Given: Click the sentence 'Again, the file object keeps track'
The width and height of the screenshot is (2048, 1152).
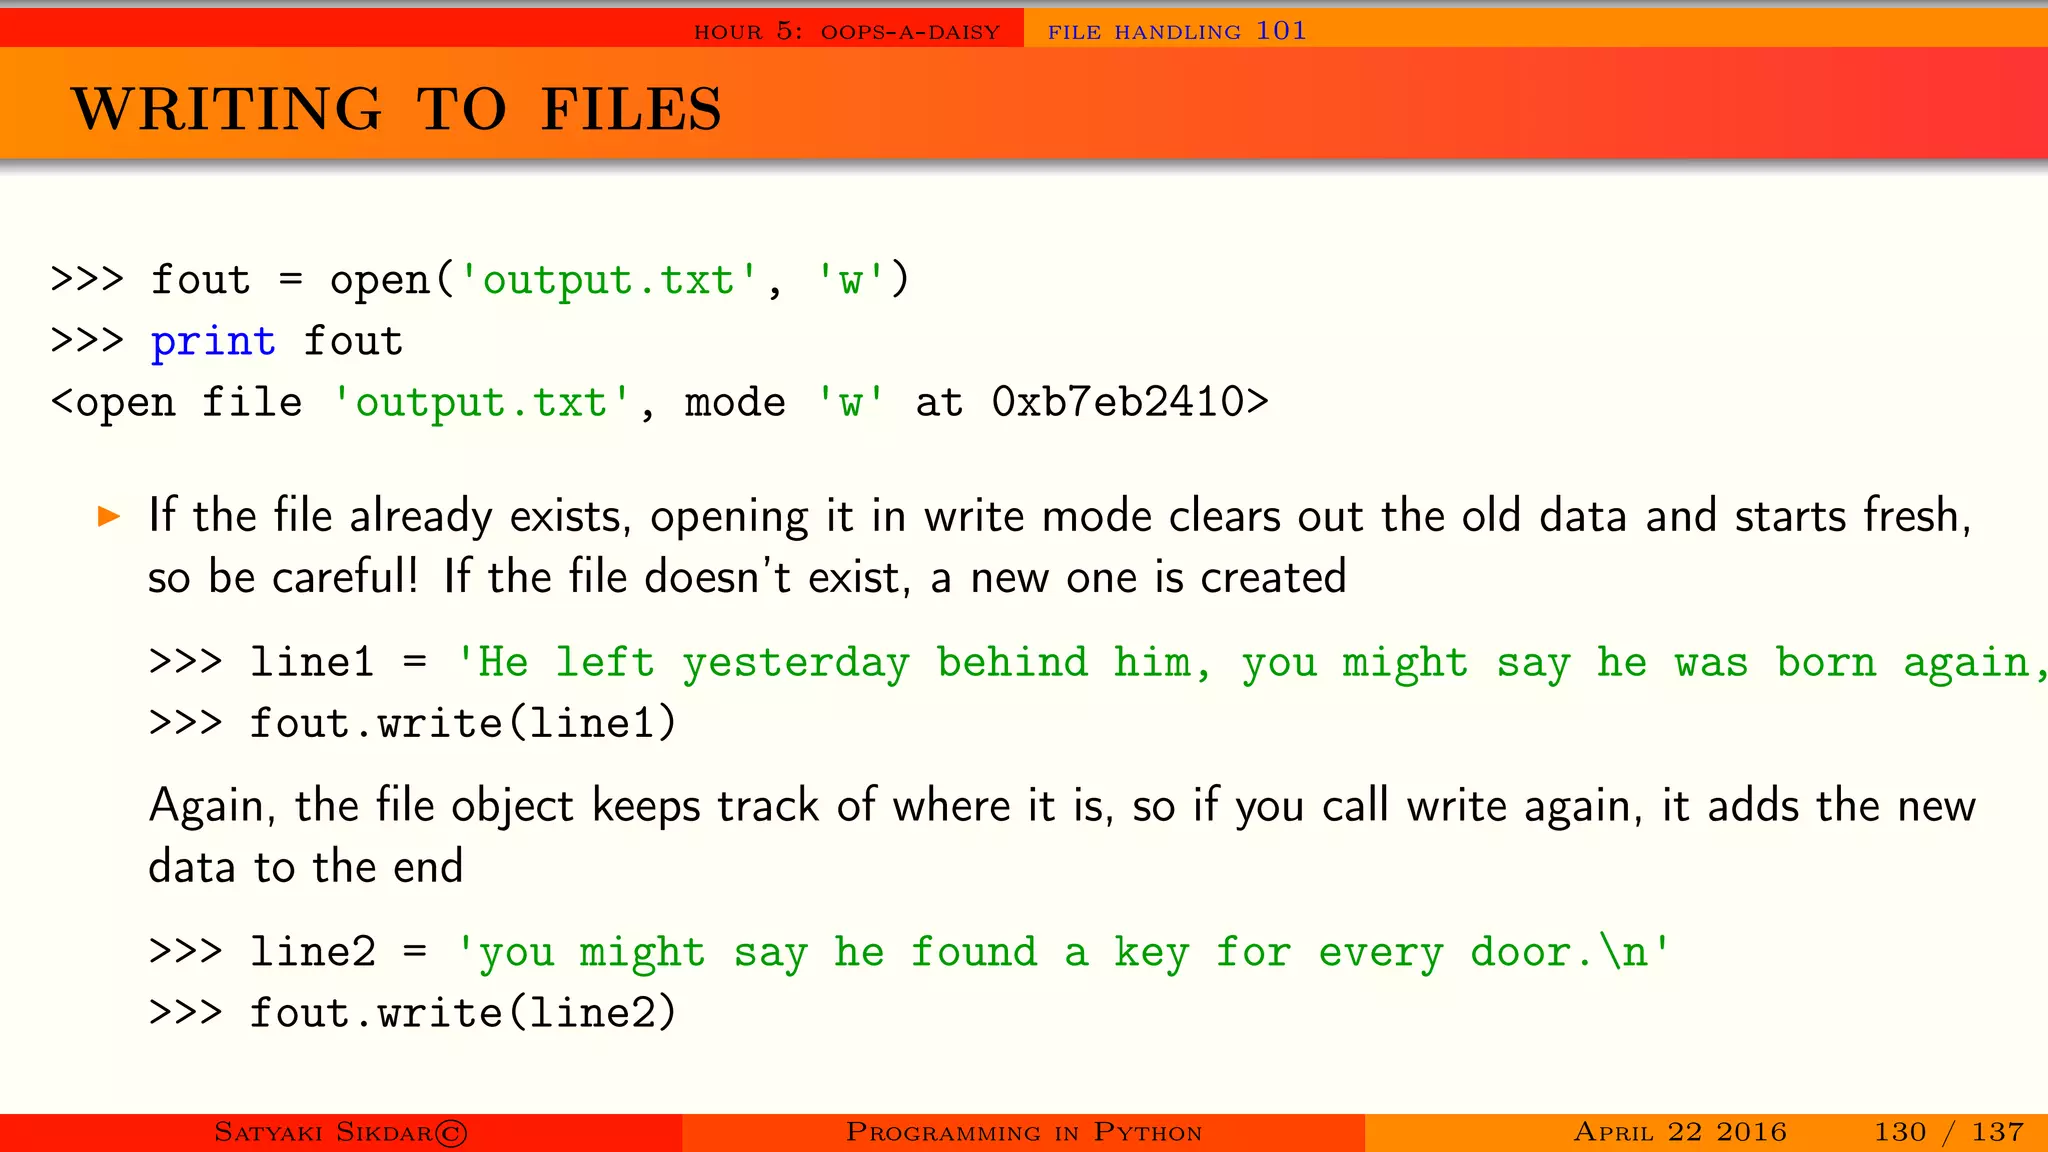Looking at the screenshot, I should pos(1062,806).
